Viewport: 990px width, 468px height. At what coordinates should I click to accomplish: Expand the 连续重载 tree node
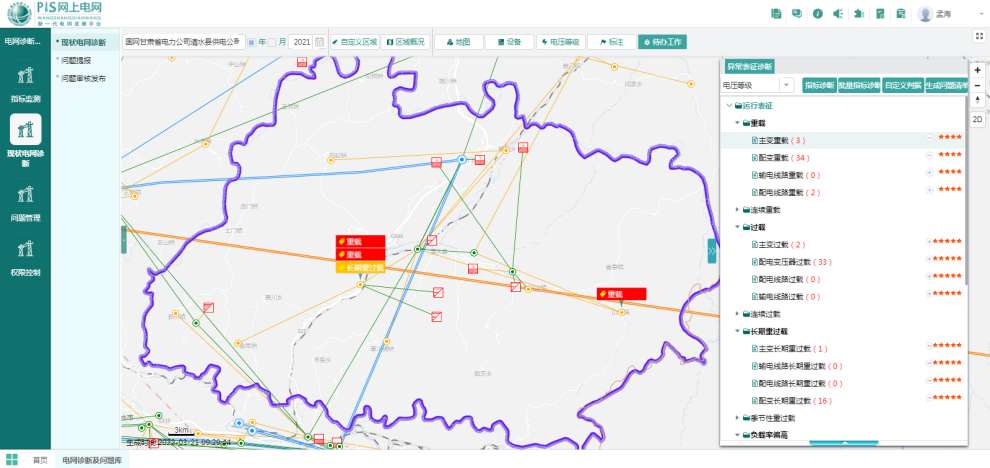tap(737, 210)
